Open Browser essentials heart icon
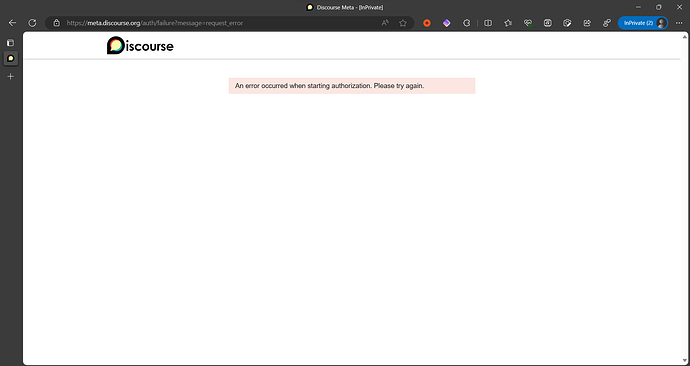690x366 pixels. tap(528, 23)
